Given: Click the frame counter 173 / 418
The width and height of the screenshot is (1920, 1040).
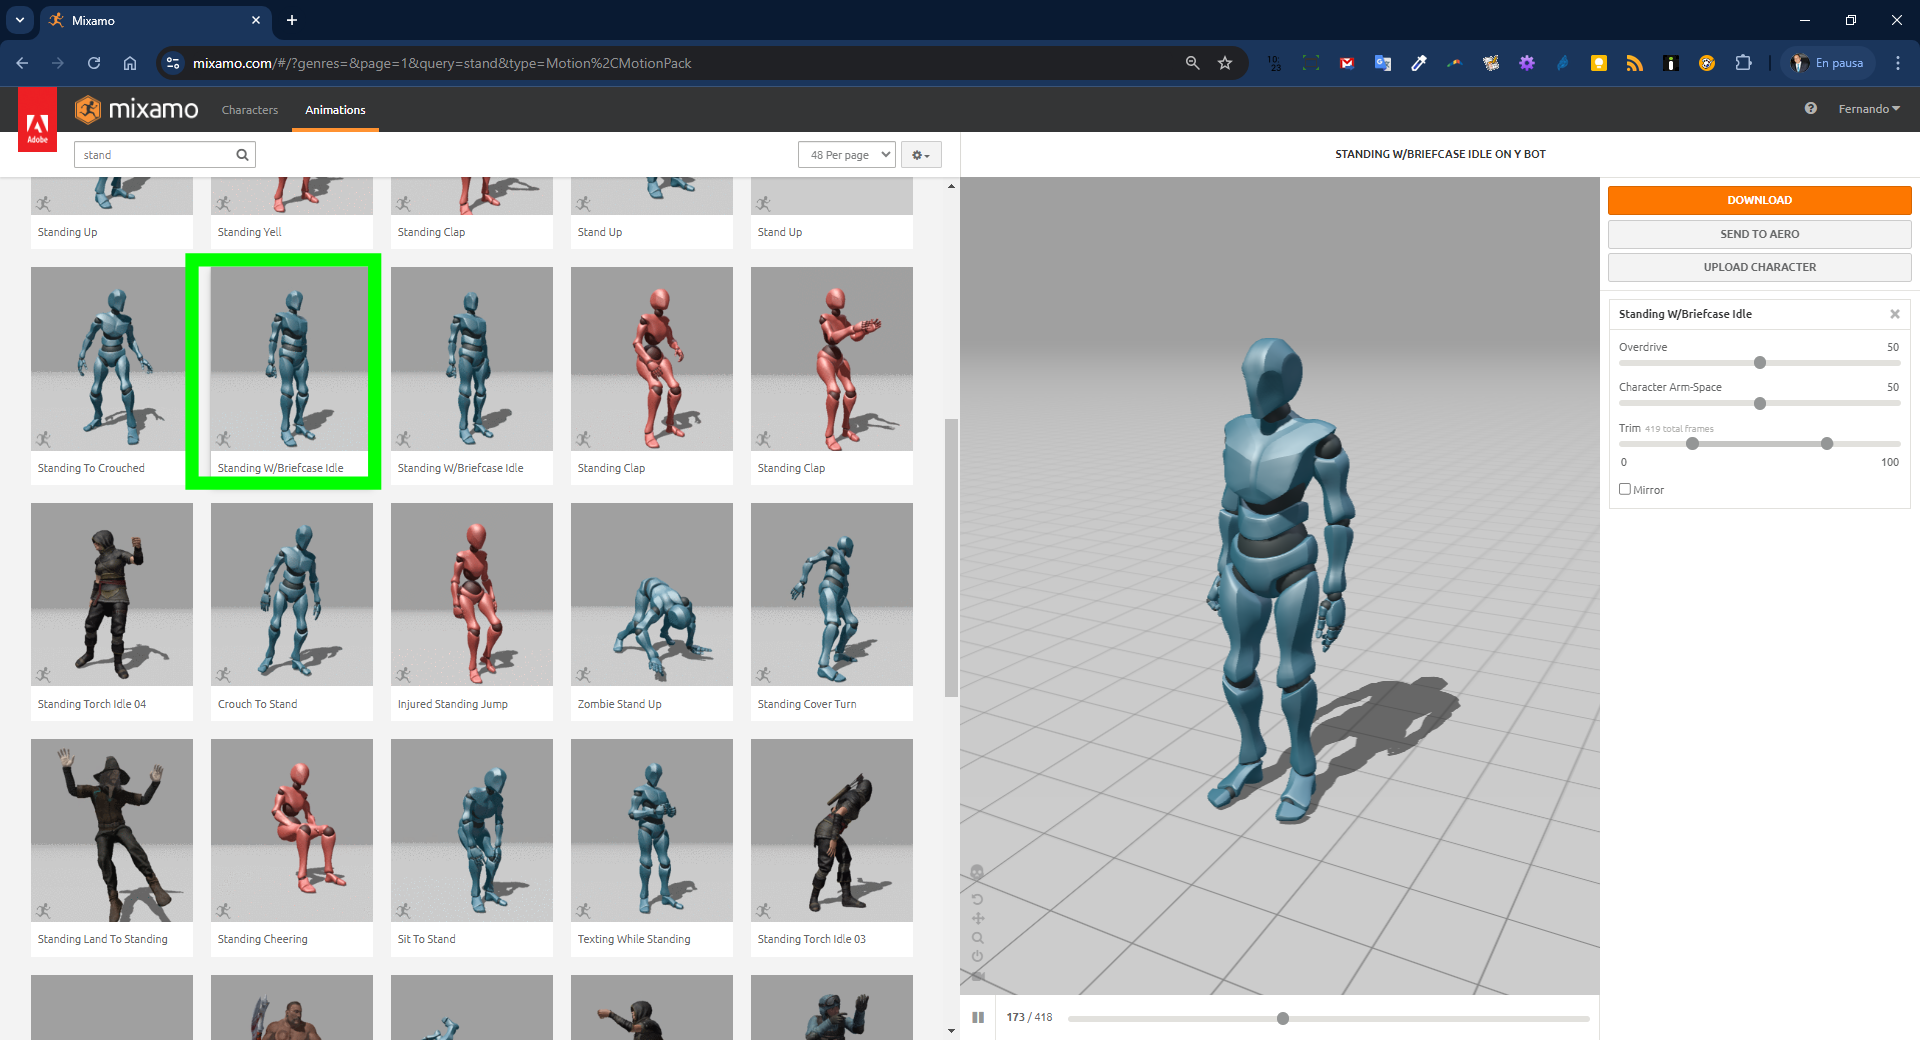Looking at the screenshot, I should point(1029,1017).
